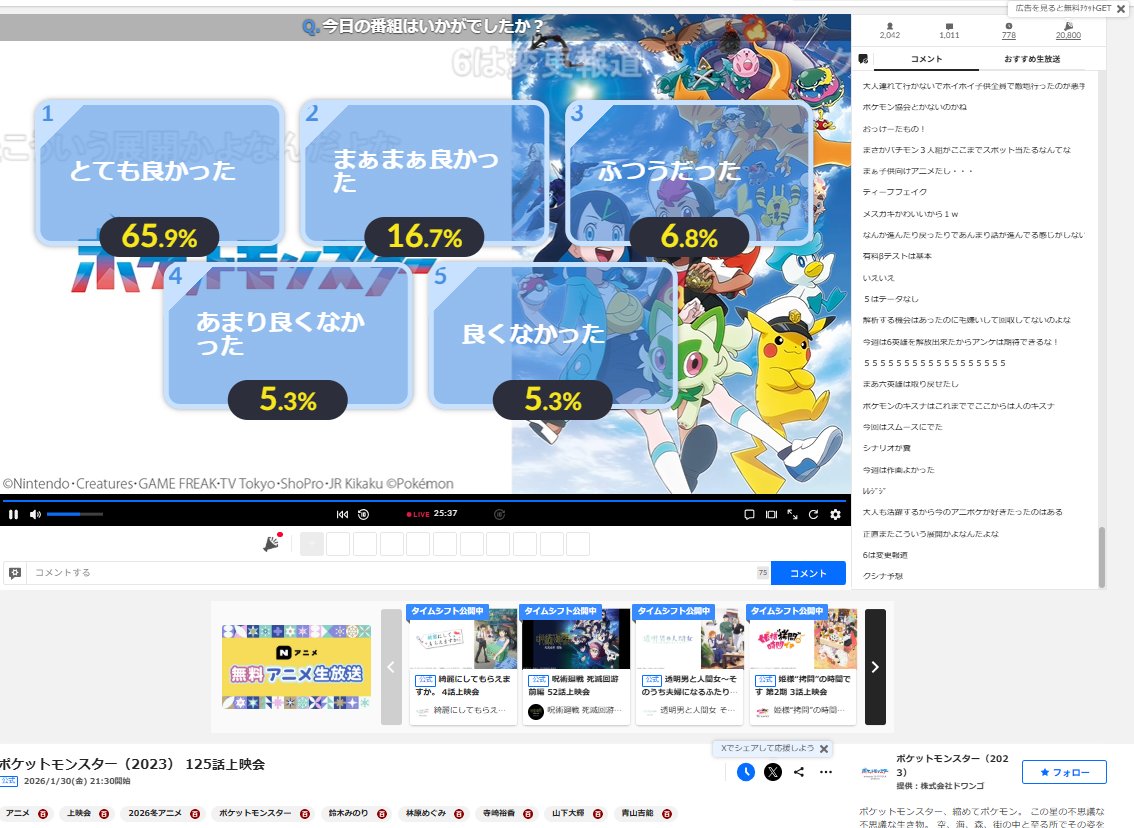Click the comment 6は変更報道

(884, 555)
